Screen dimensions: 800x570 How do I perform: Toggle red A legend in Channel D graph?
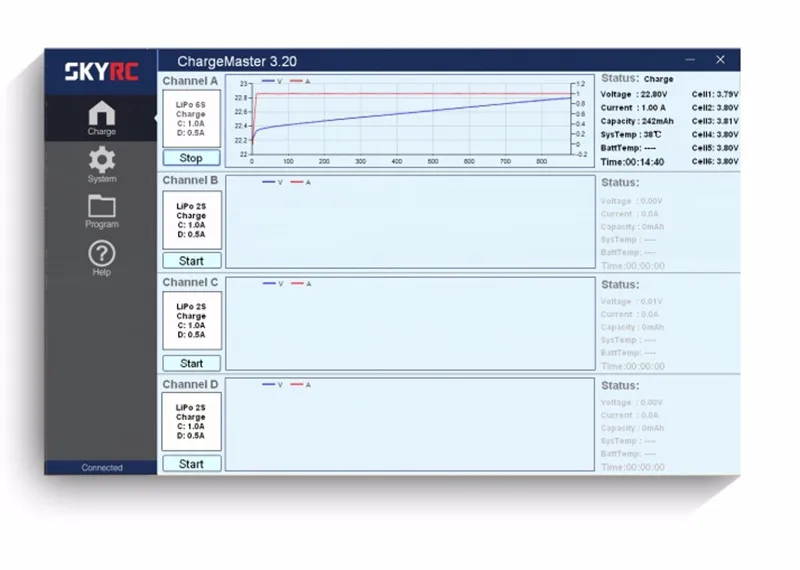(301, 385)
